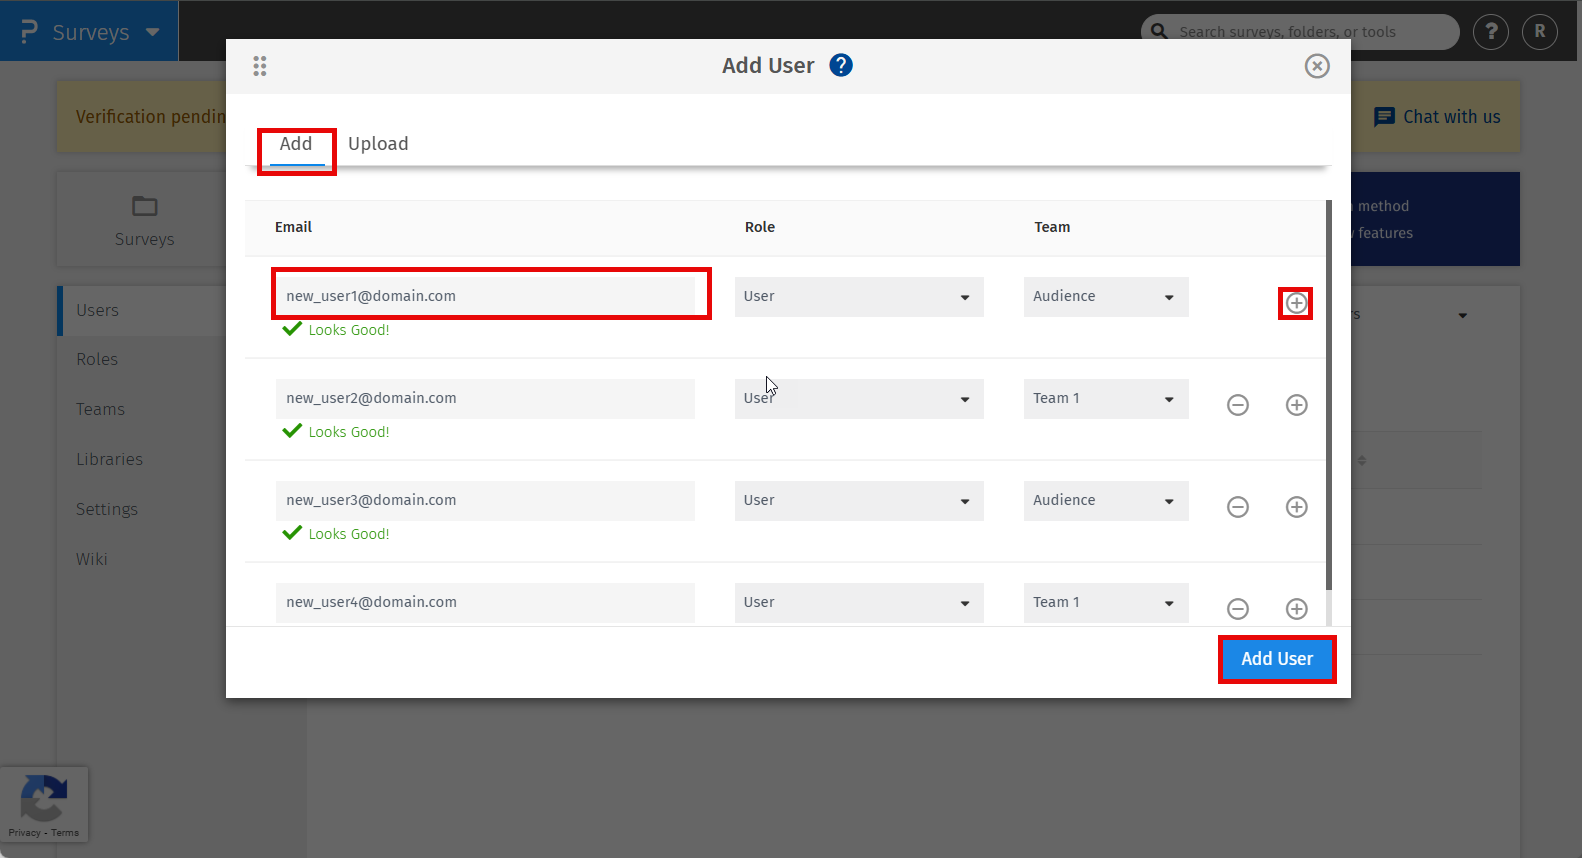
Task: Click plus icon in new_user2 row
Action: [1296, 405]
